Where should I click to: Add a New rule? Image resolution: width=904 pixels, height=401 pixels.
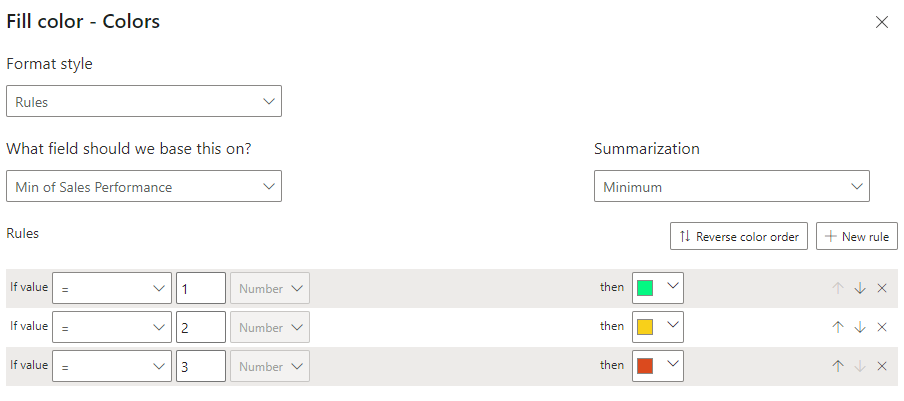857,236
